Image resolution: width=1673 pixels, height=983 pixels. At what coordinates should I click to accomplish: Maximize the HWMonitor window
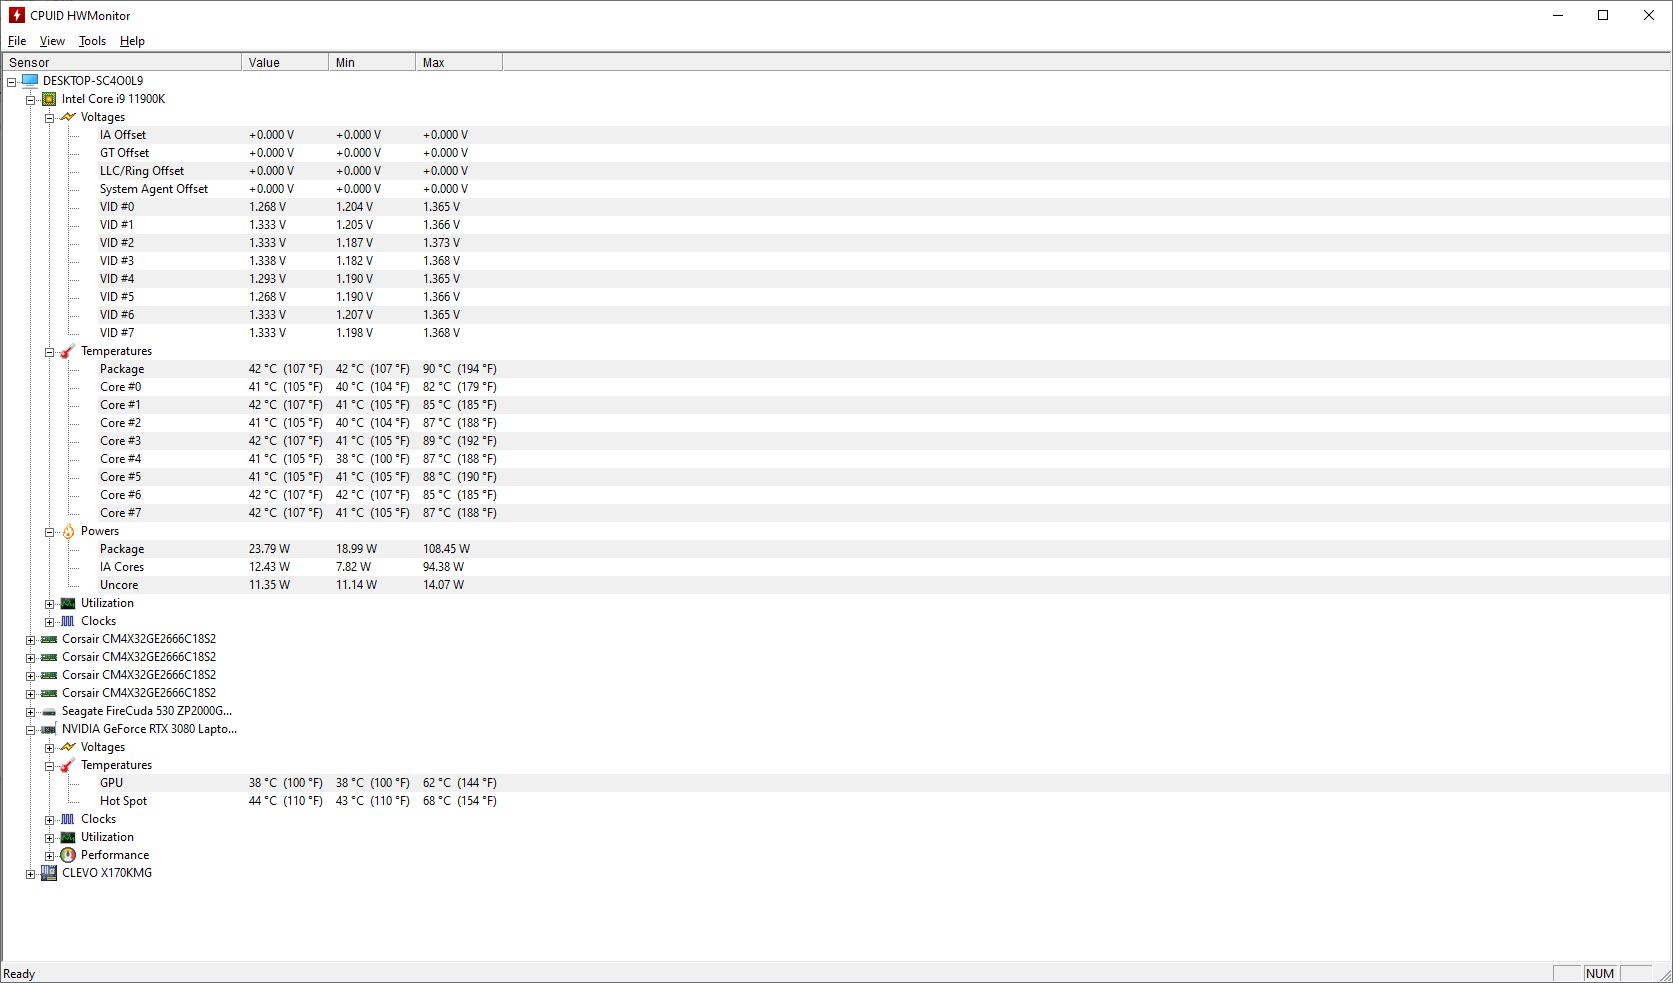(x=1603, y=15)
